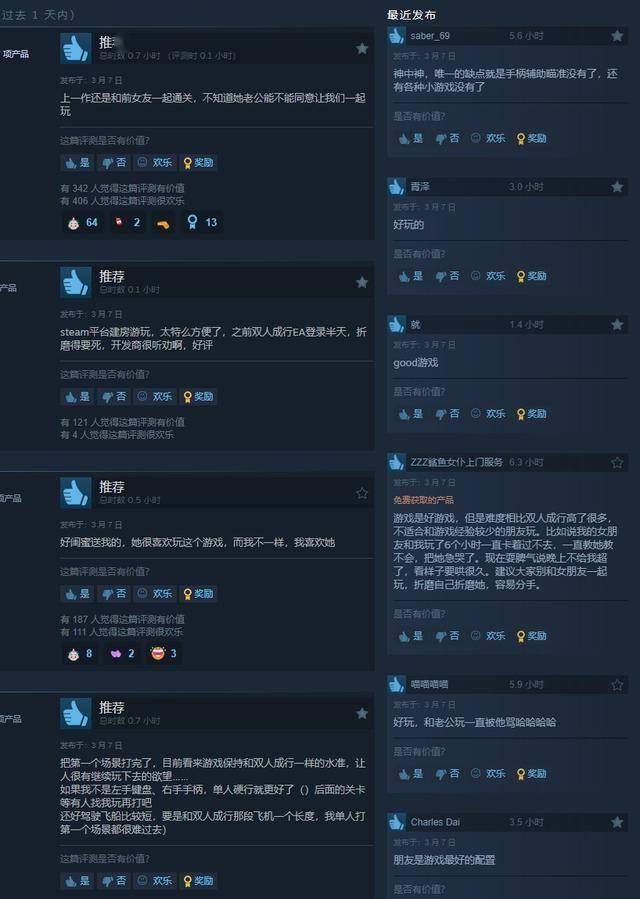Screen dimensions: 640x899
Task: Click the hollow star on ZZZ鲨鱼女仆上门服务's review
Action: [617, 462]
